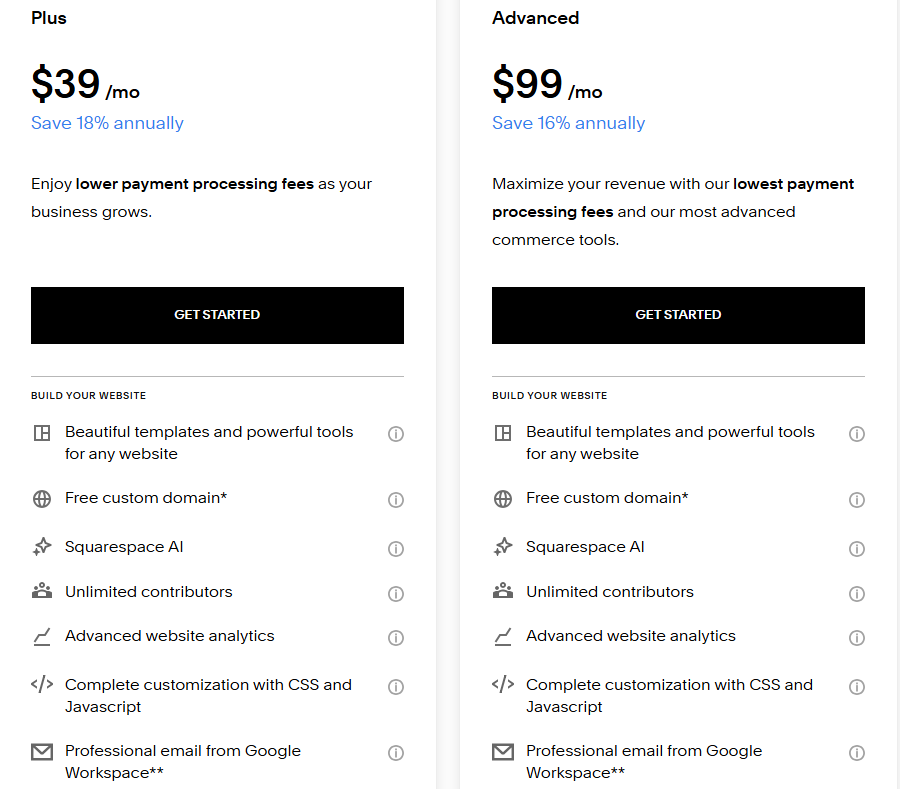The height and width of the screenshot is (789, 900).
Task: Click the info icon beside Squarespace AI
Action: point(396,548)
